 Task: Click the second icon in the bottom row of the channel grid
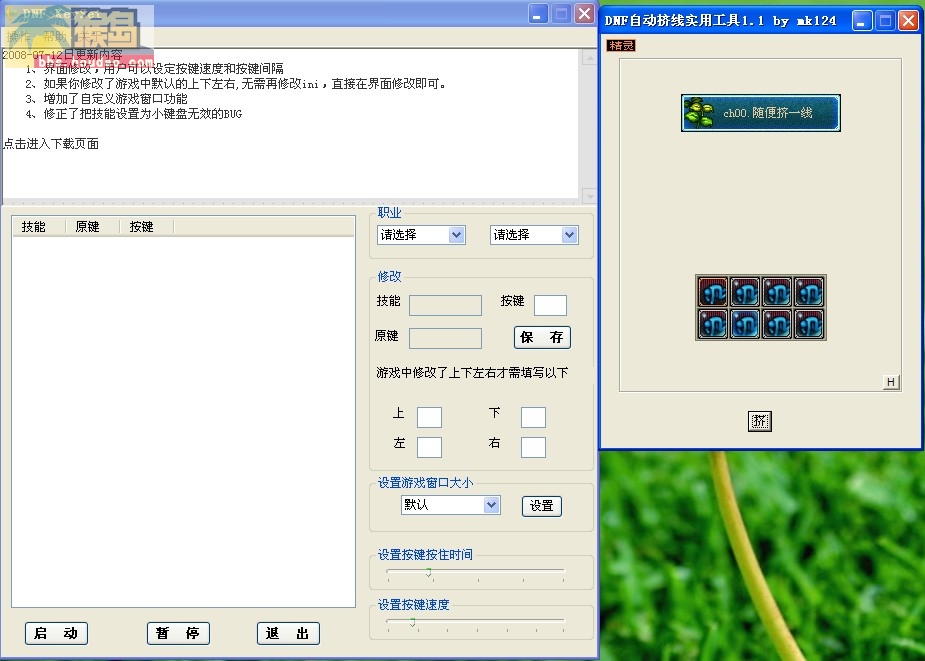(x=744, y=323)
